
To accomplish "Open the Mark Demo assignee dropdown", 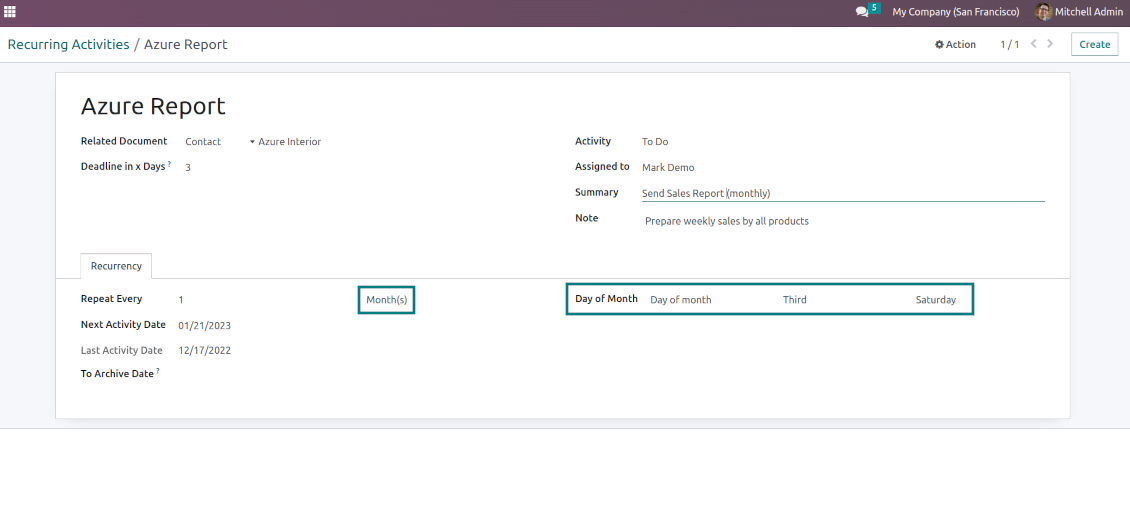I will point(668,167).
